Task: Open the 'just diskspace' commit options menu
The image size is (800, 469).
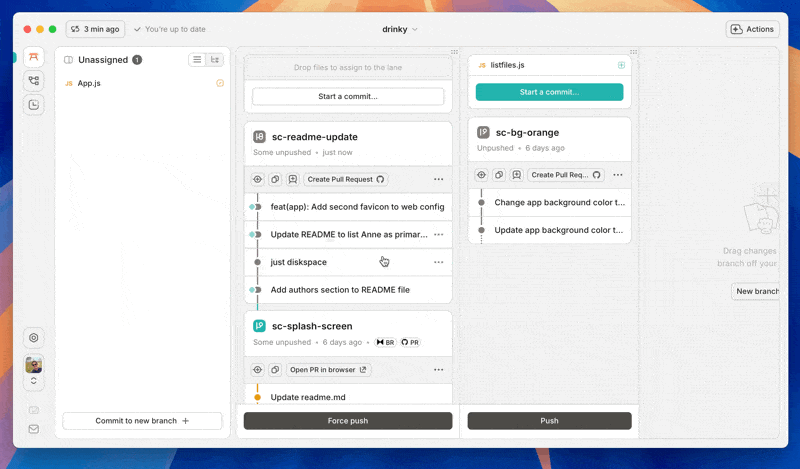Action: (x=438, y=262)
